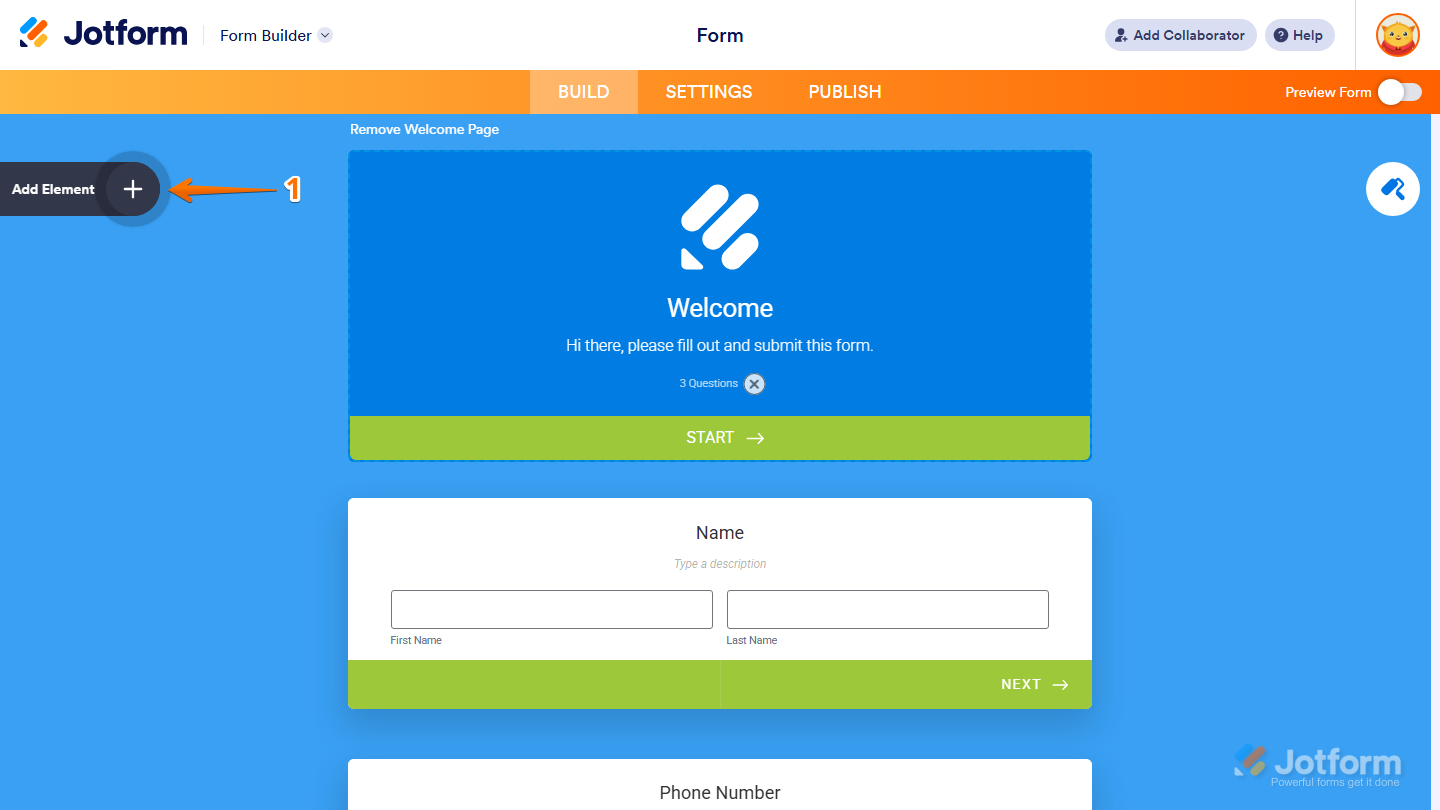Select the BUILD tab
Viewport: 1440px width, 810px height.
click(x=583, y=91)
